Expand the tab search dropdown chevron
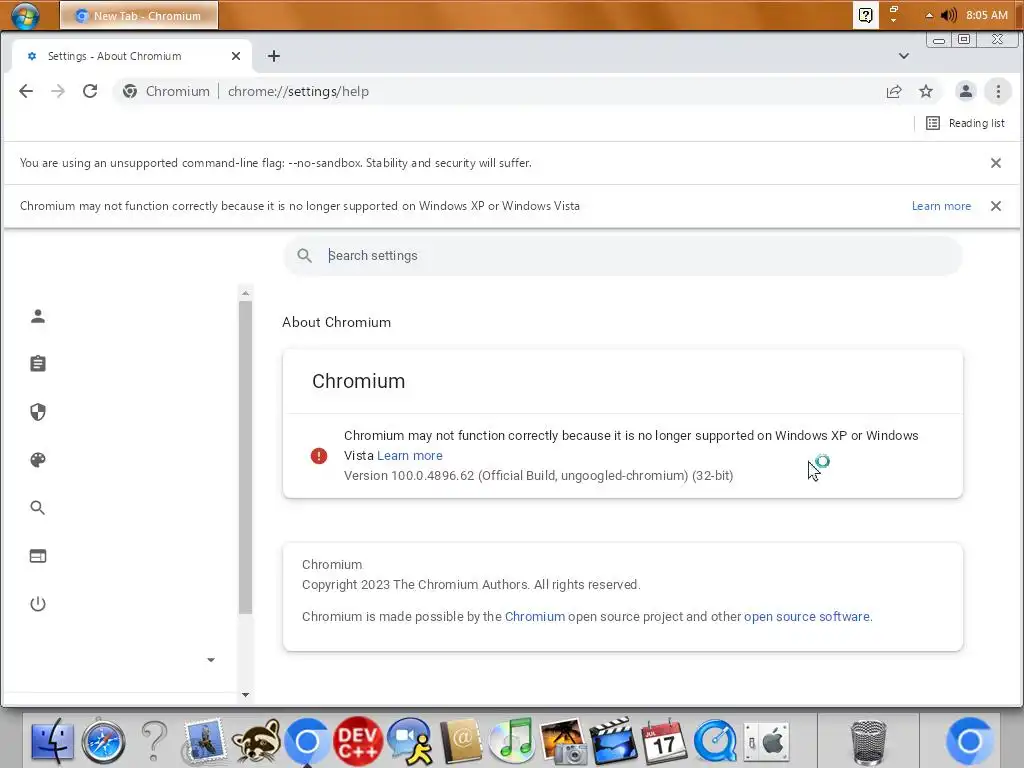The image size is (1024, 768). click(904, 56)
